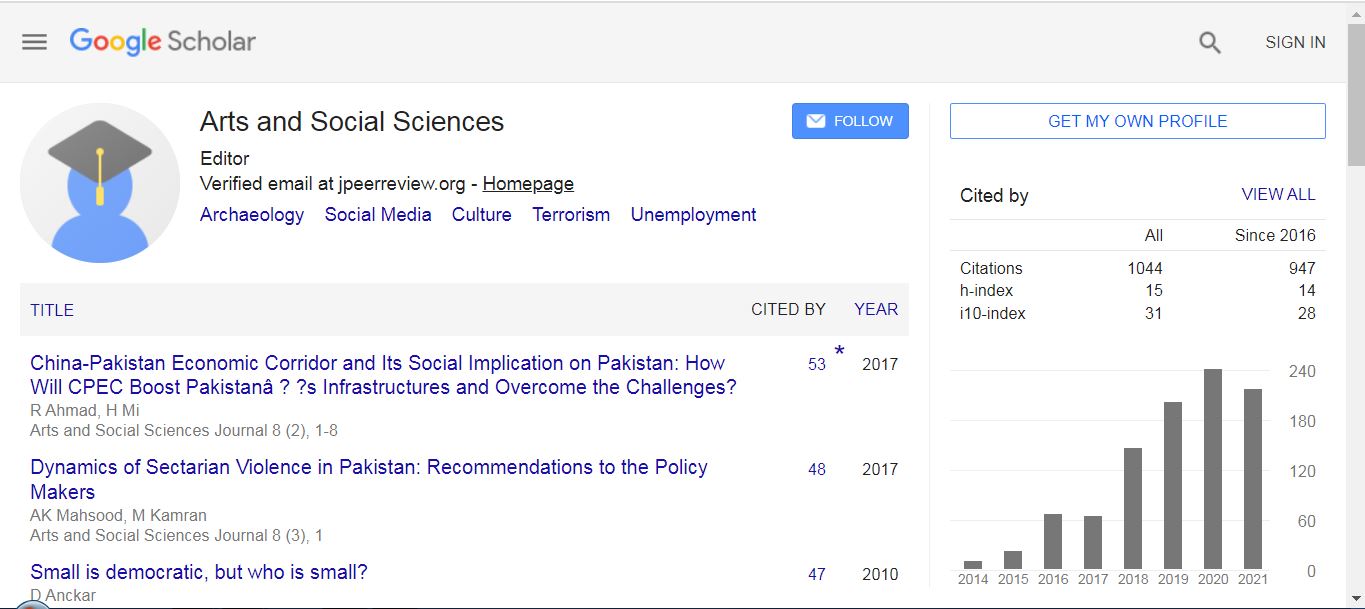
Task: Open the Homepage link
Action: (528, 184)
